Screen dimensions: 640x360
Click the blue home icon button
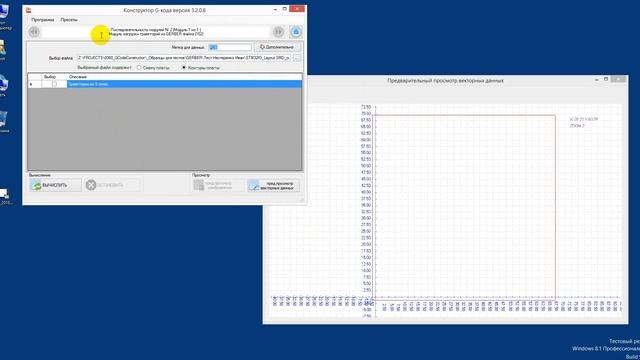(296, 32)
